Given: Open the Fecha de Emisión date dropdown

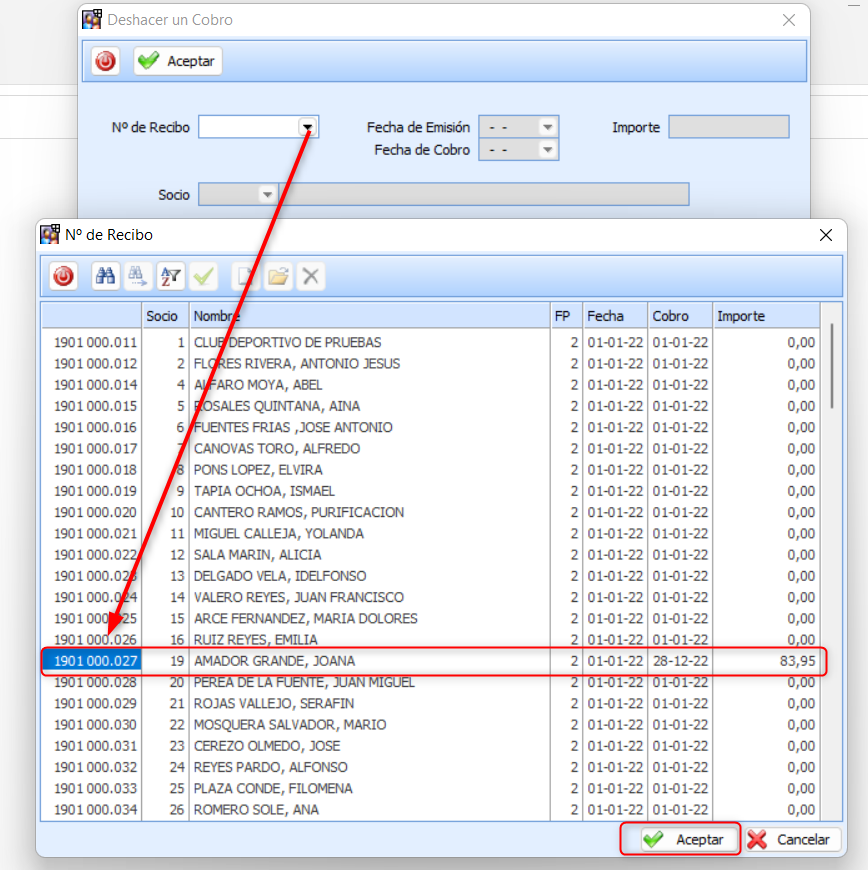Looking at the screenshot, I should [x=547, y=127].
